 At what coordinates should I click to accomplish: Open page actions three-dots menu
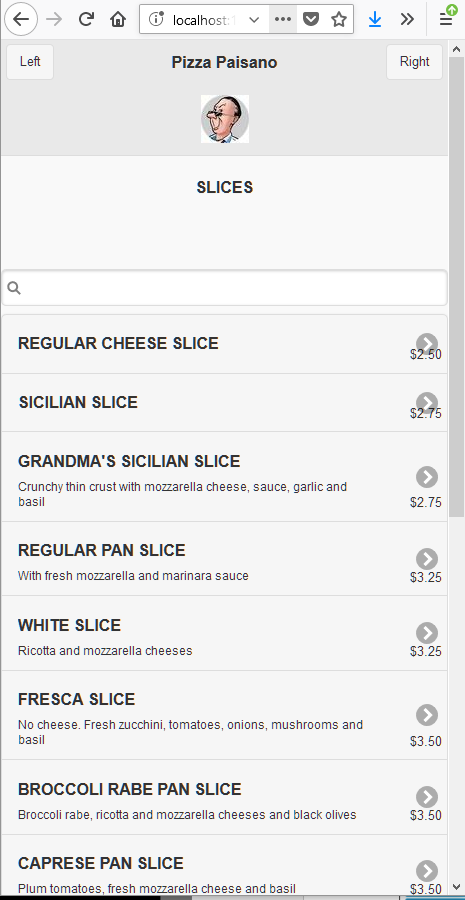click(283, 20)
